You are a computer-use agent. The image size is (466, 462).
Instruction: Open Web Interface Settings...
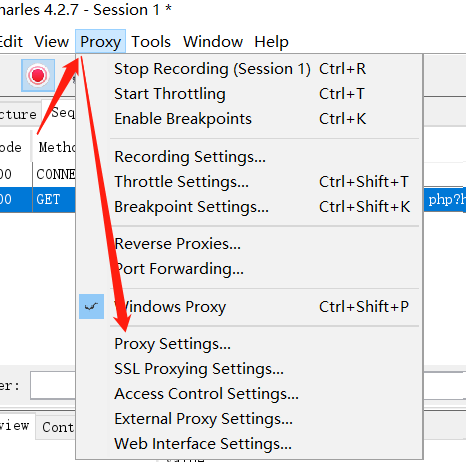(x=249, y=444)
